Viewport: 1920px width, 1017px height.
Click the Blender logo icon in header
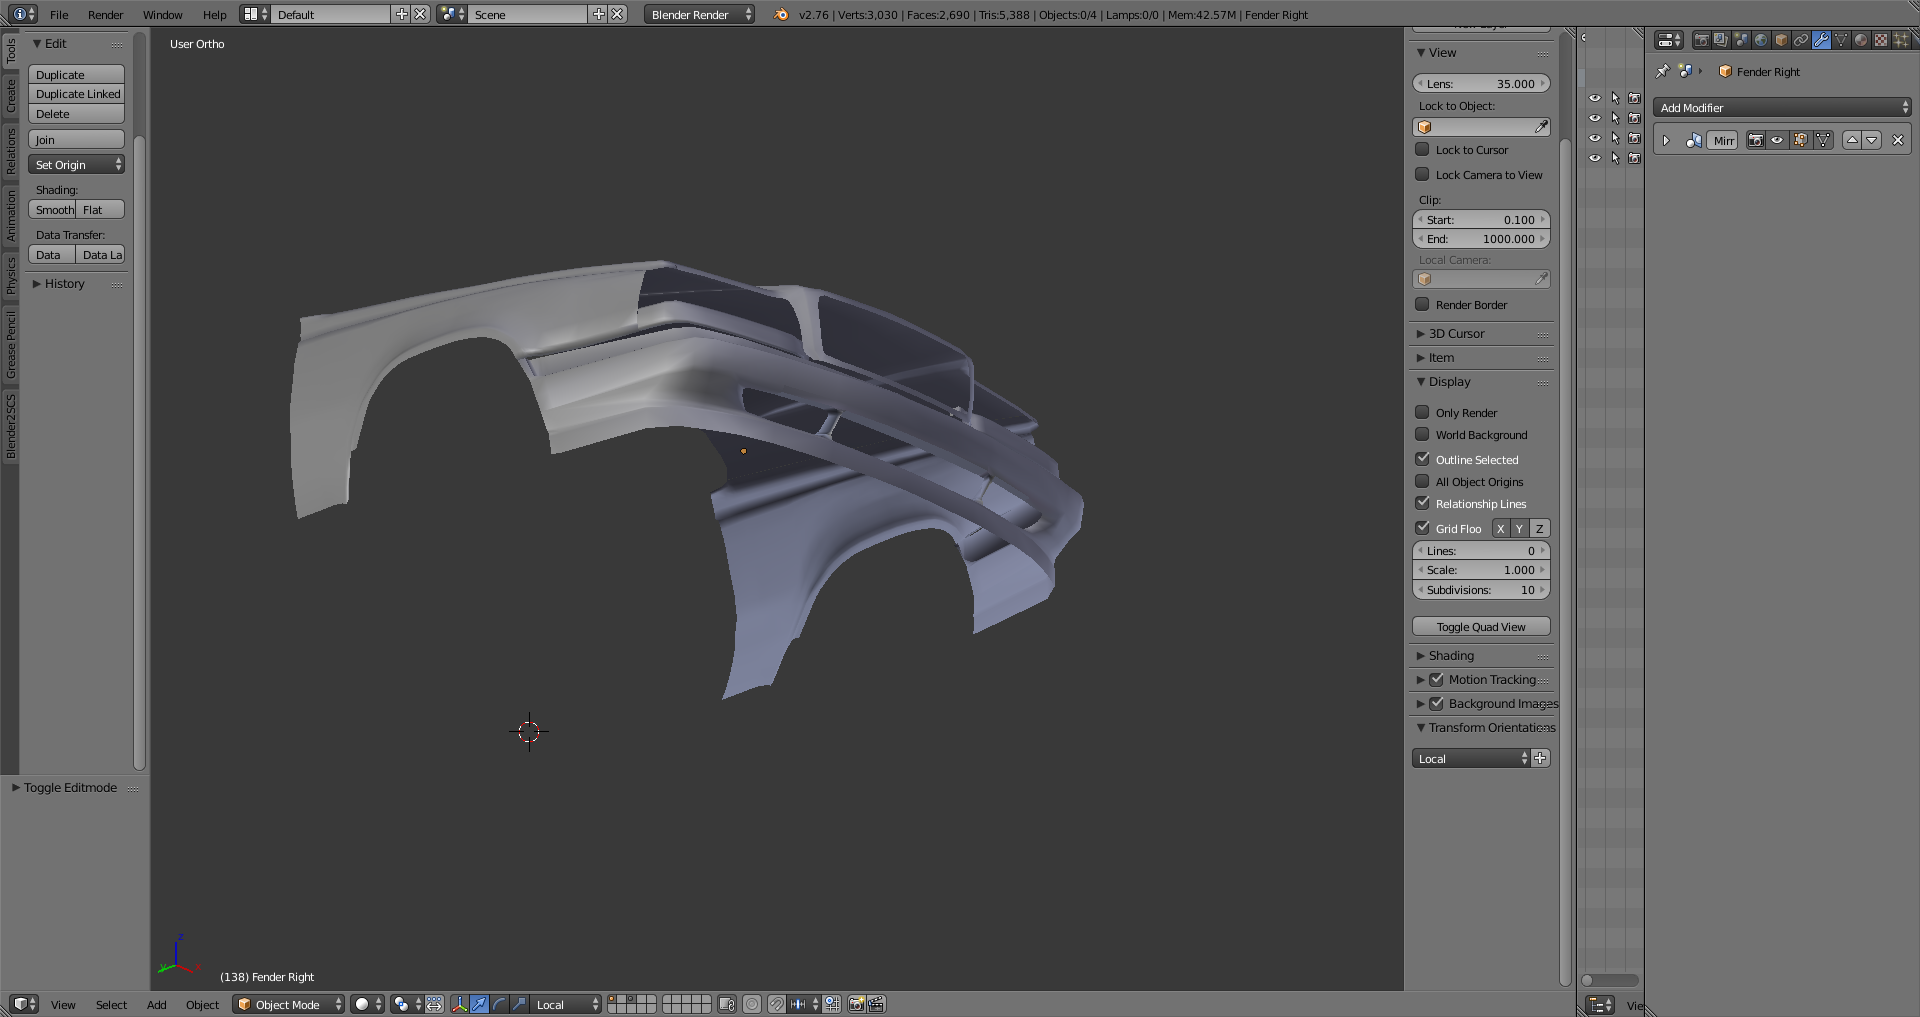click(781, 14)
